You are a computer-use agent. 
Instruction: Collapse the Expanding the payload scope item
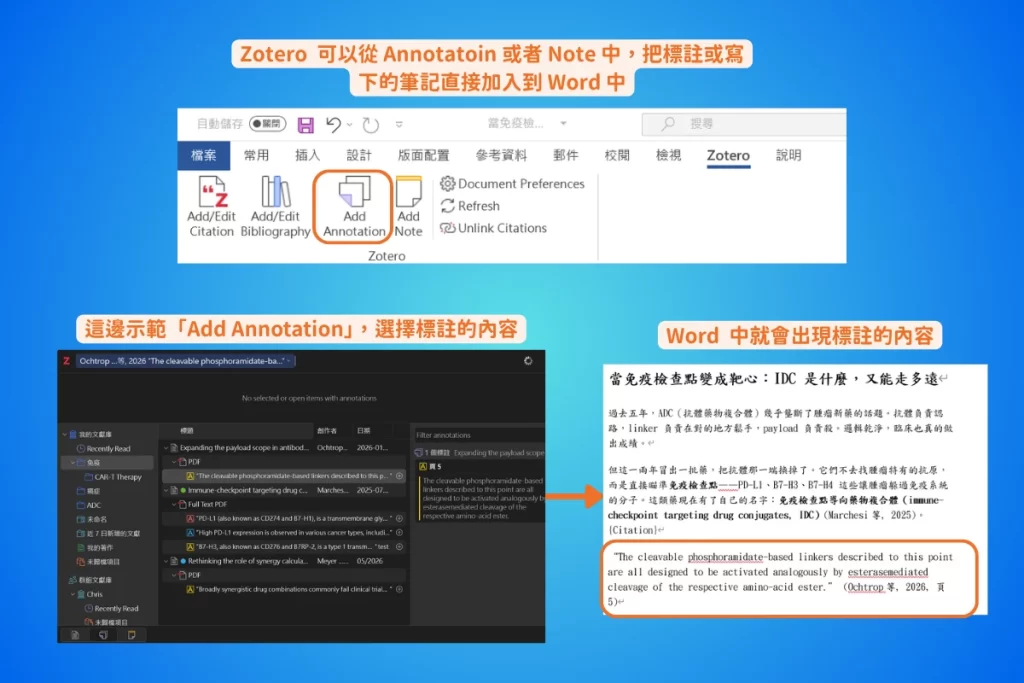(166, 448)
